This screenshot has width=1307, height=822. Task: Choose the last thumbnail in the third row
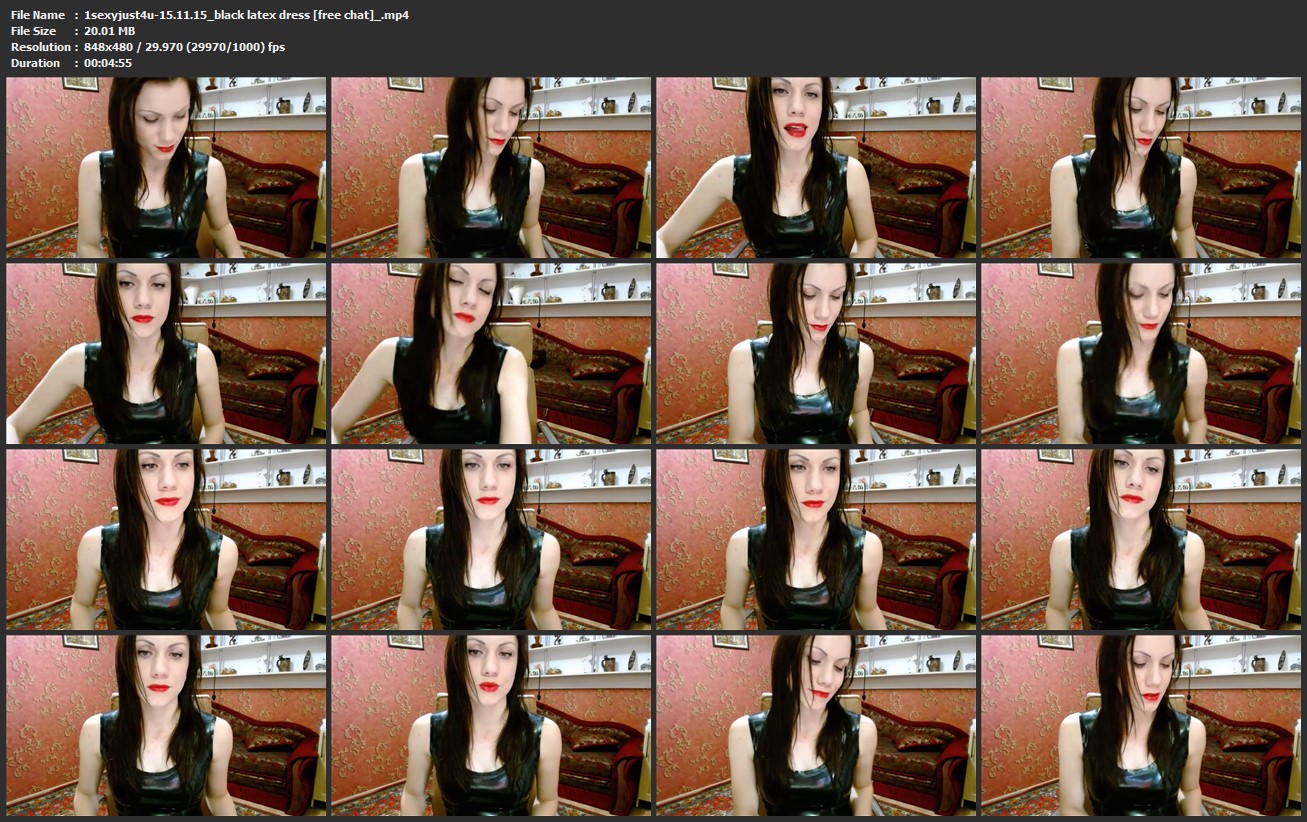(x=1141, y=539)
